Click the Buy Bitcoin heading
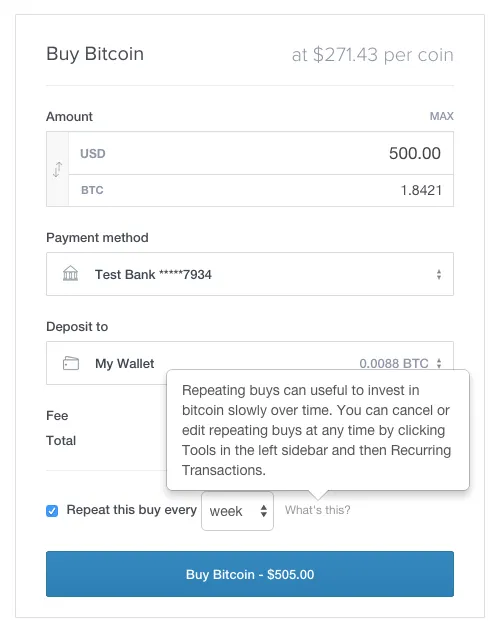Viewport: 504px width, 639px height. coord(95,54)
